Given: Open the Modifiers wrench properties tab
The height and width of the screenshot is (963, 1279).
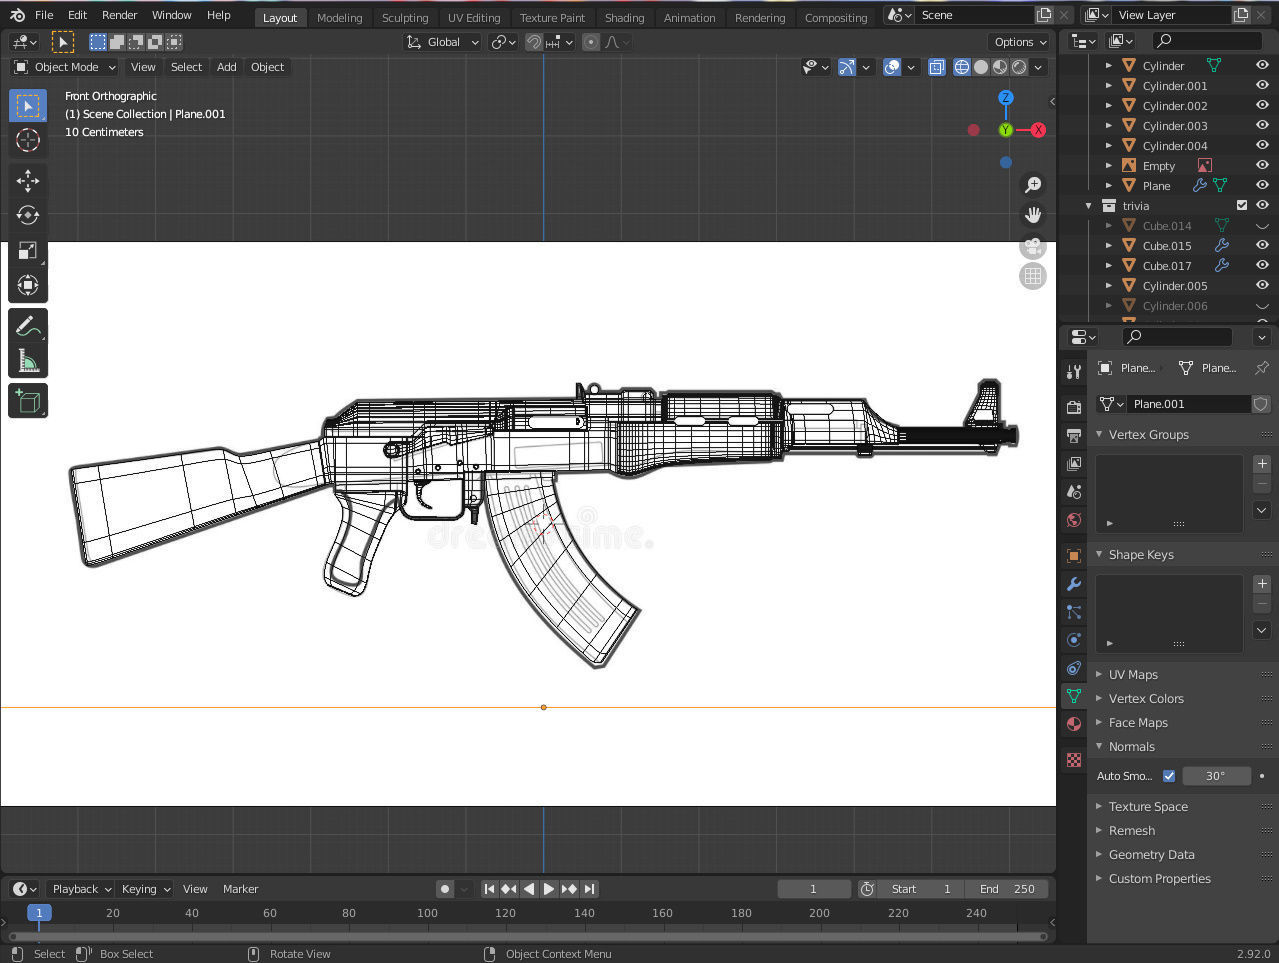Looking at the screenshot, I should [x=1074, y=584].
